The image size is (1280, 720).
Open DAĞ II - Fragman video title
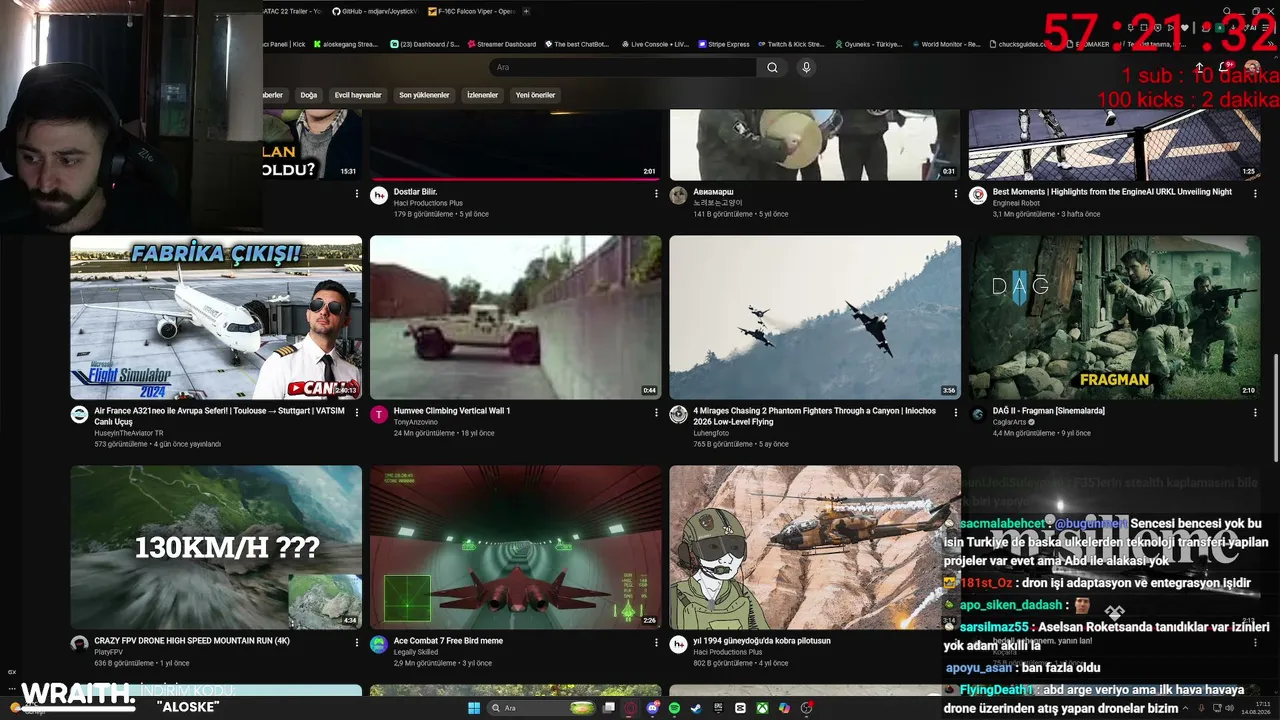(1049, 411)
